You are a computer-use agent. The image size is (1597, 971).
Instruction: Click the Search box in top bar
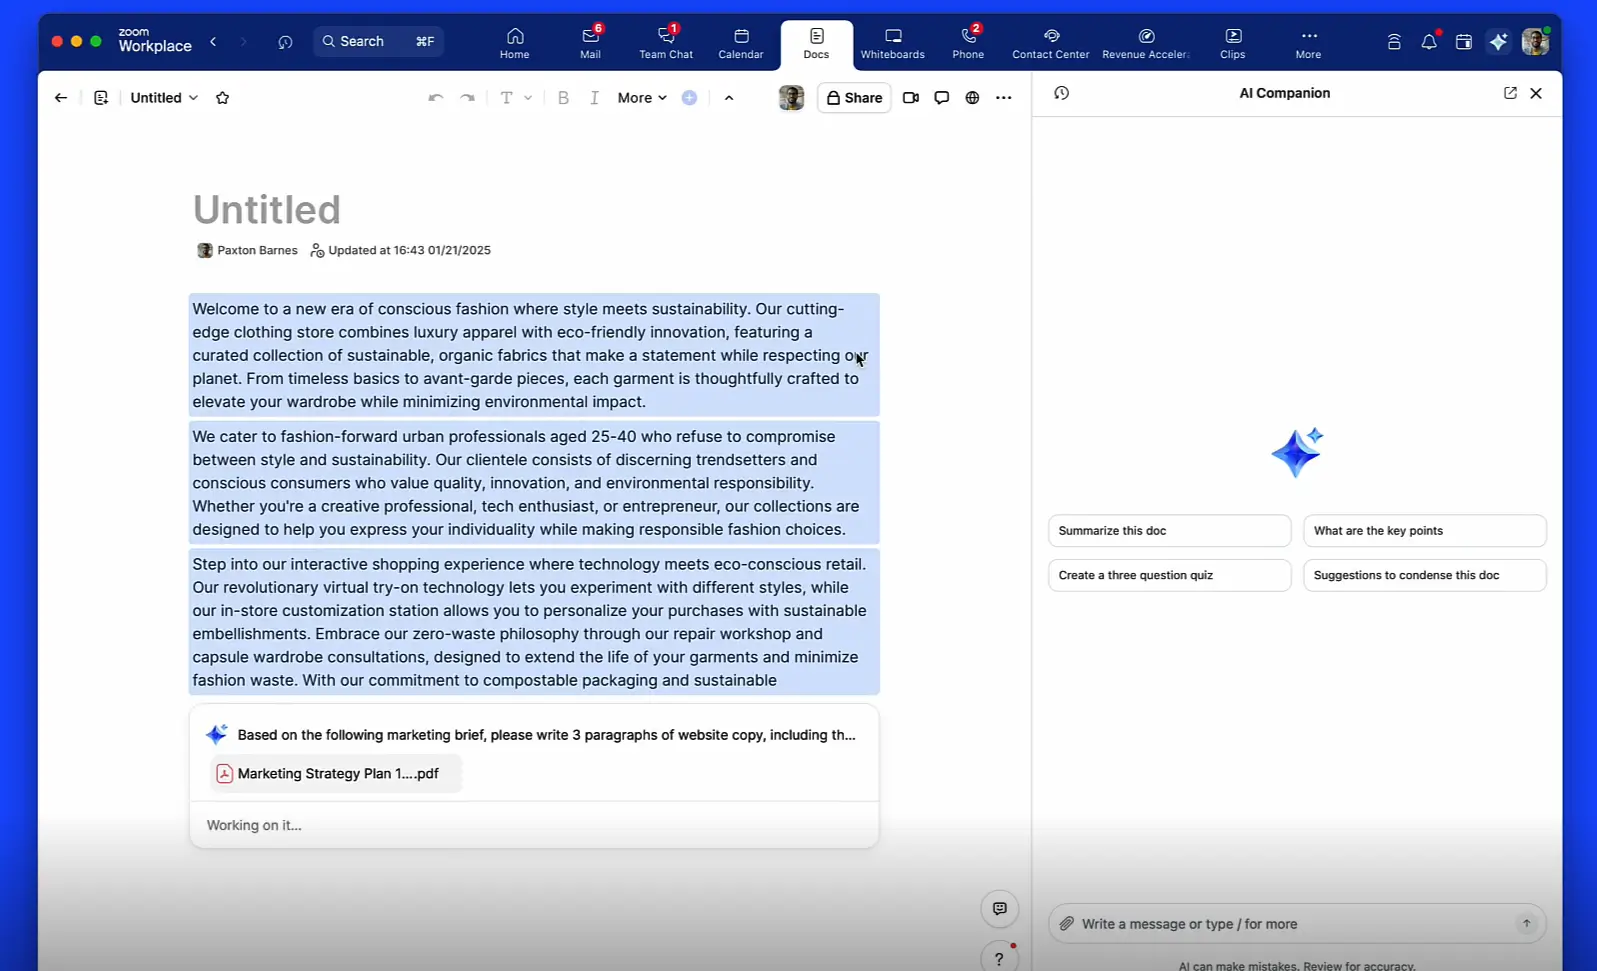click(378, 41)
